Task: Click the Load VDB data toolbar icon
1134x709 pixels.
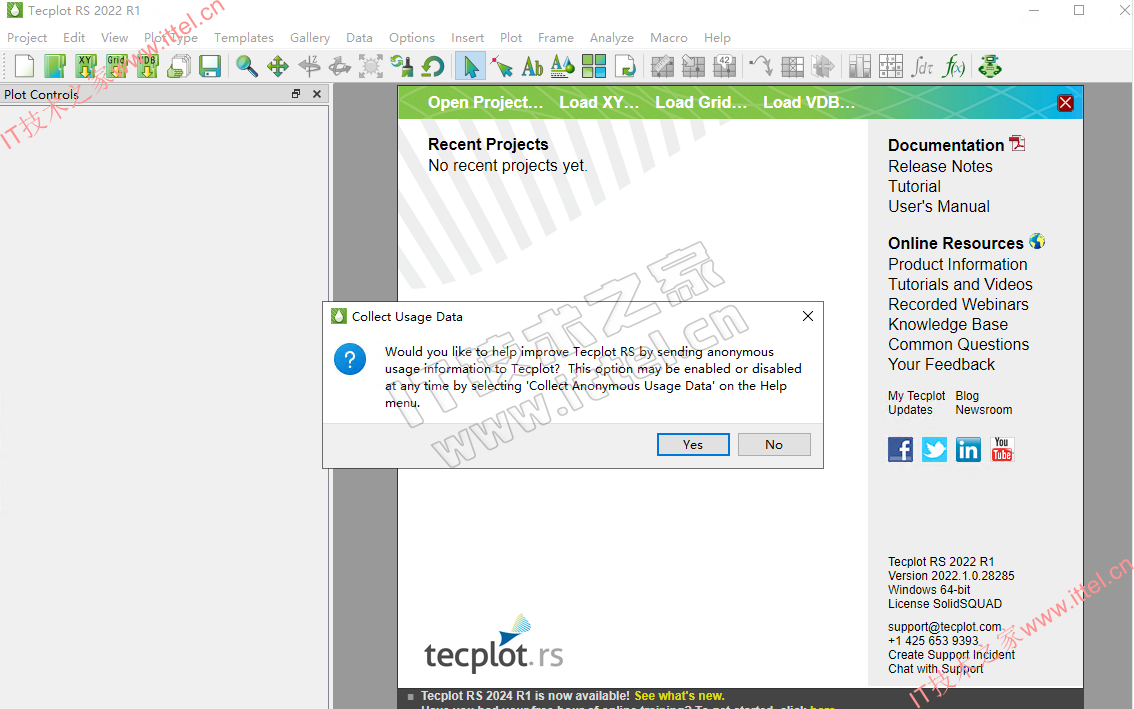Action: 148,67
